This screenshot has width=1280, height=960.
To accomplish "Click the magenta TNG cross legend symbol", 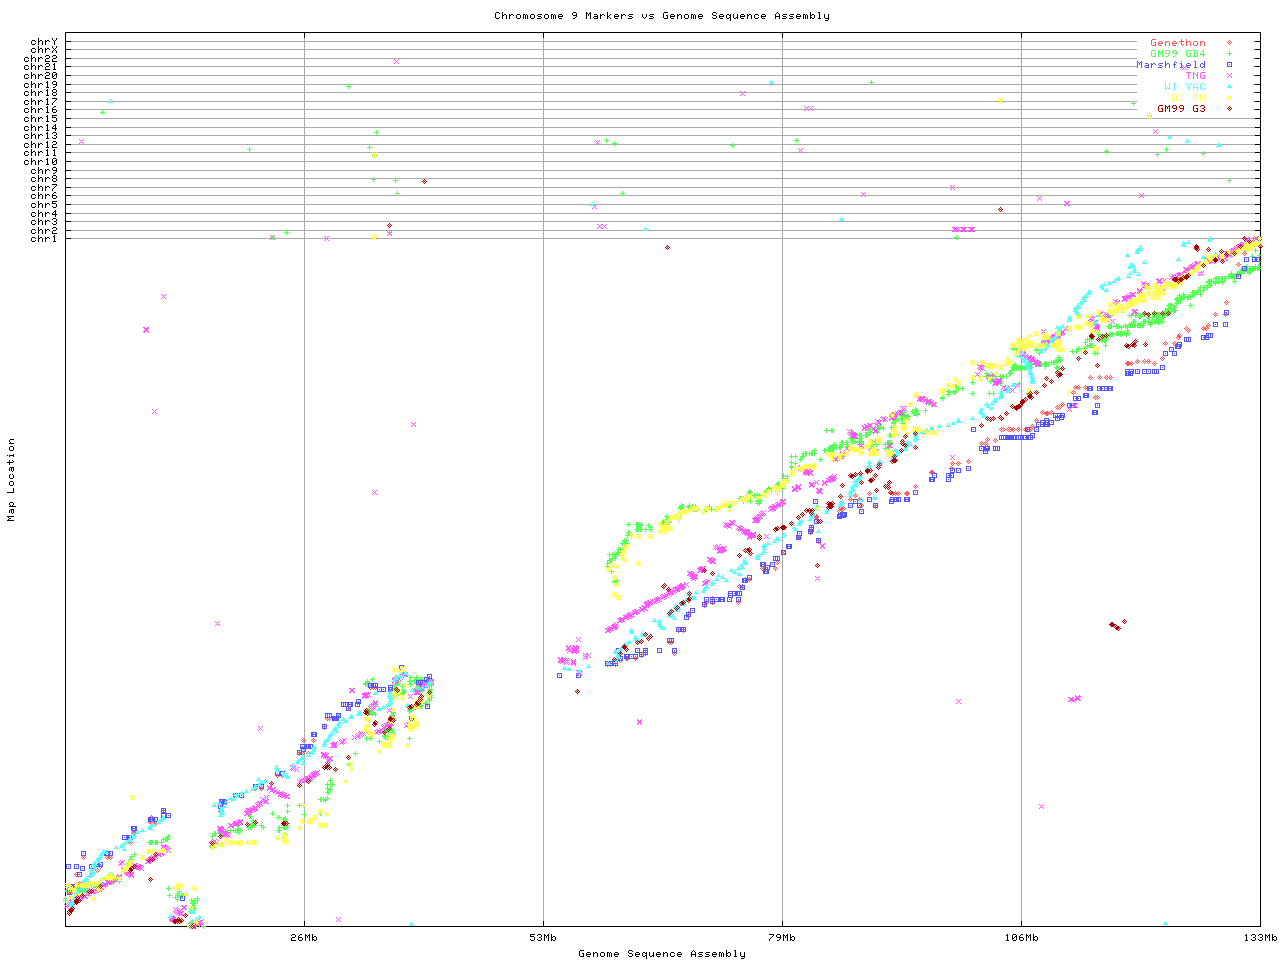I will (x=1229, y=76).
